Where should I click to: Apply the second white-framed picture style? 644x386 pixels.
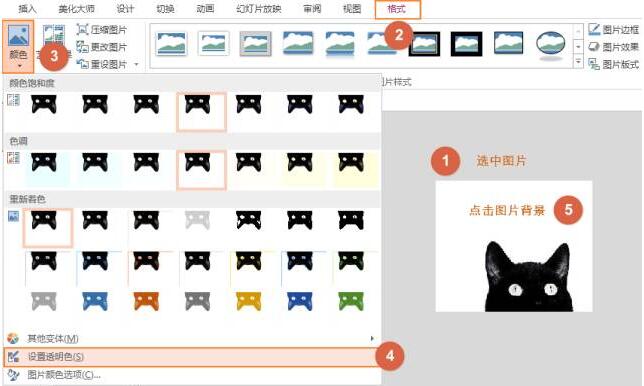[x=213, y=44]
